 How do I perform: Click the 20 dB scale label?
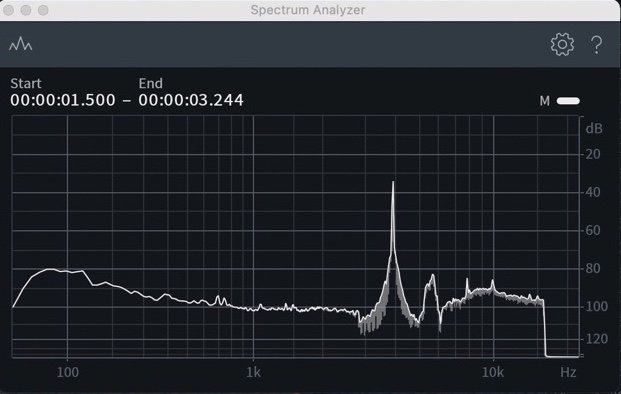pyautogui.click(x=593, y=154)
